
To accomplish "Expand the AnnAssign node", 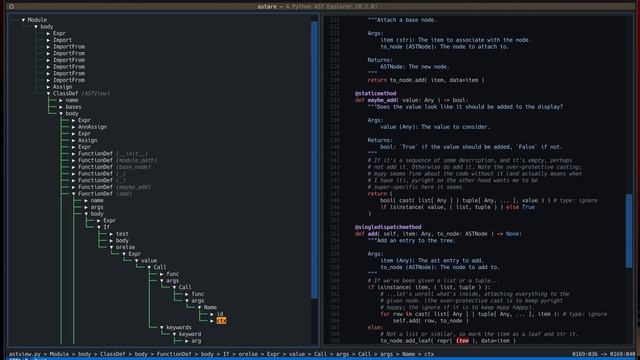I will pyautogui.click(x=74, y=127).
